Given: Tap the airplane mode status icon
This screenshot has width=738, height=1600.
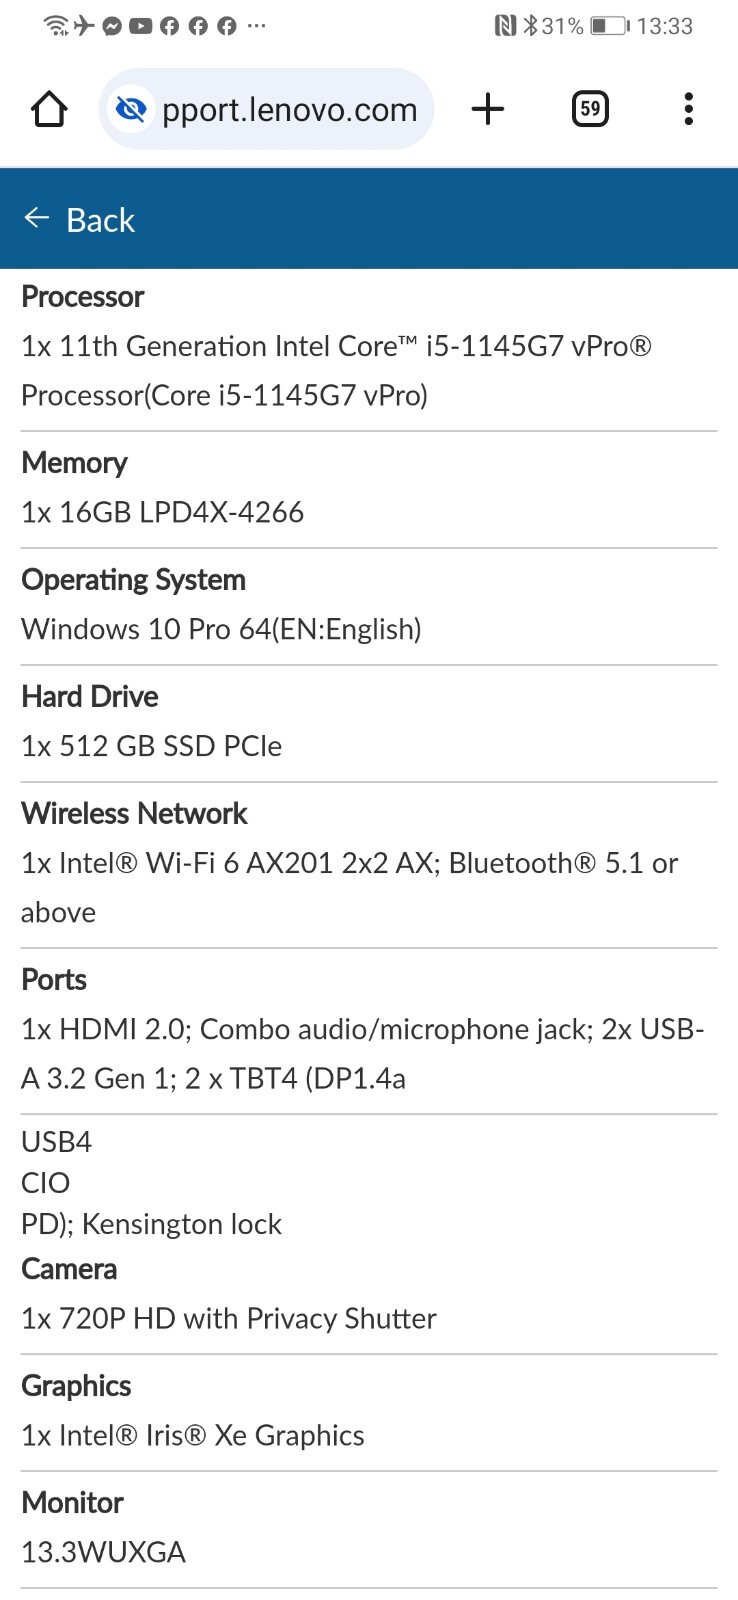Looking at the screenshot, I should [x=84, y=26].
